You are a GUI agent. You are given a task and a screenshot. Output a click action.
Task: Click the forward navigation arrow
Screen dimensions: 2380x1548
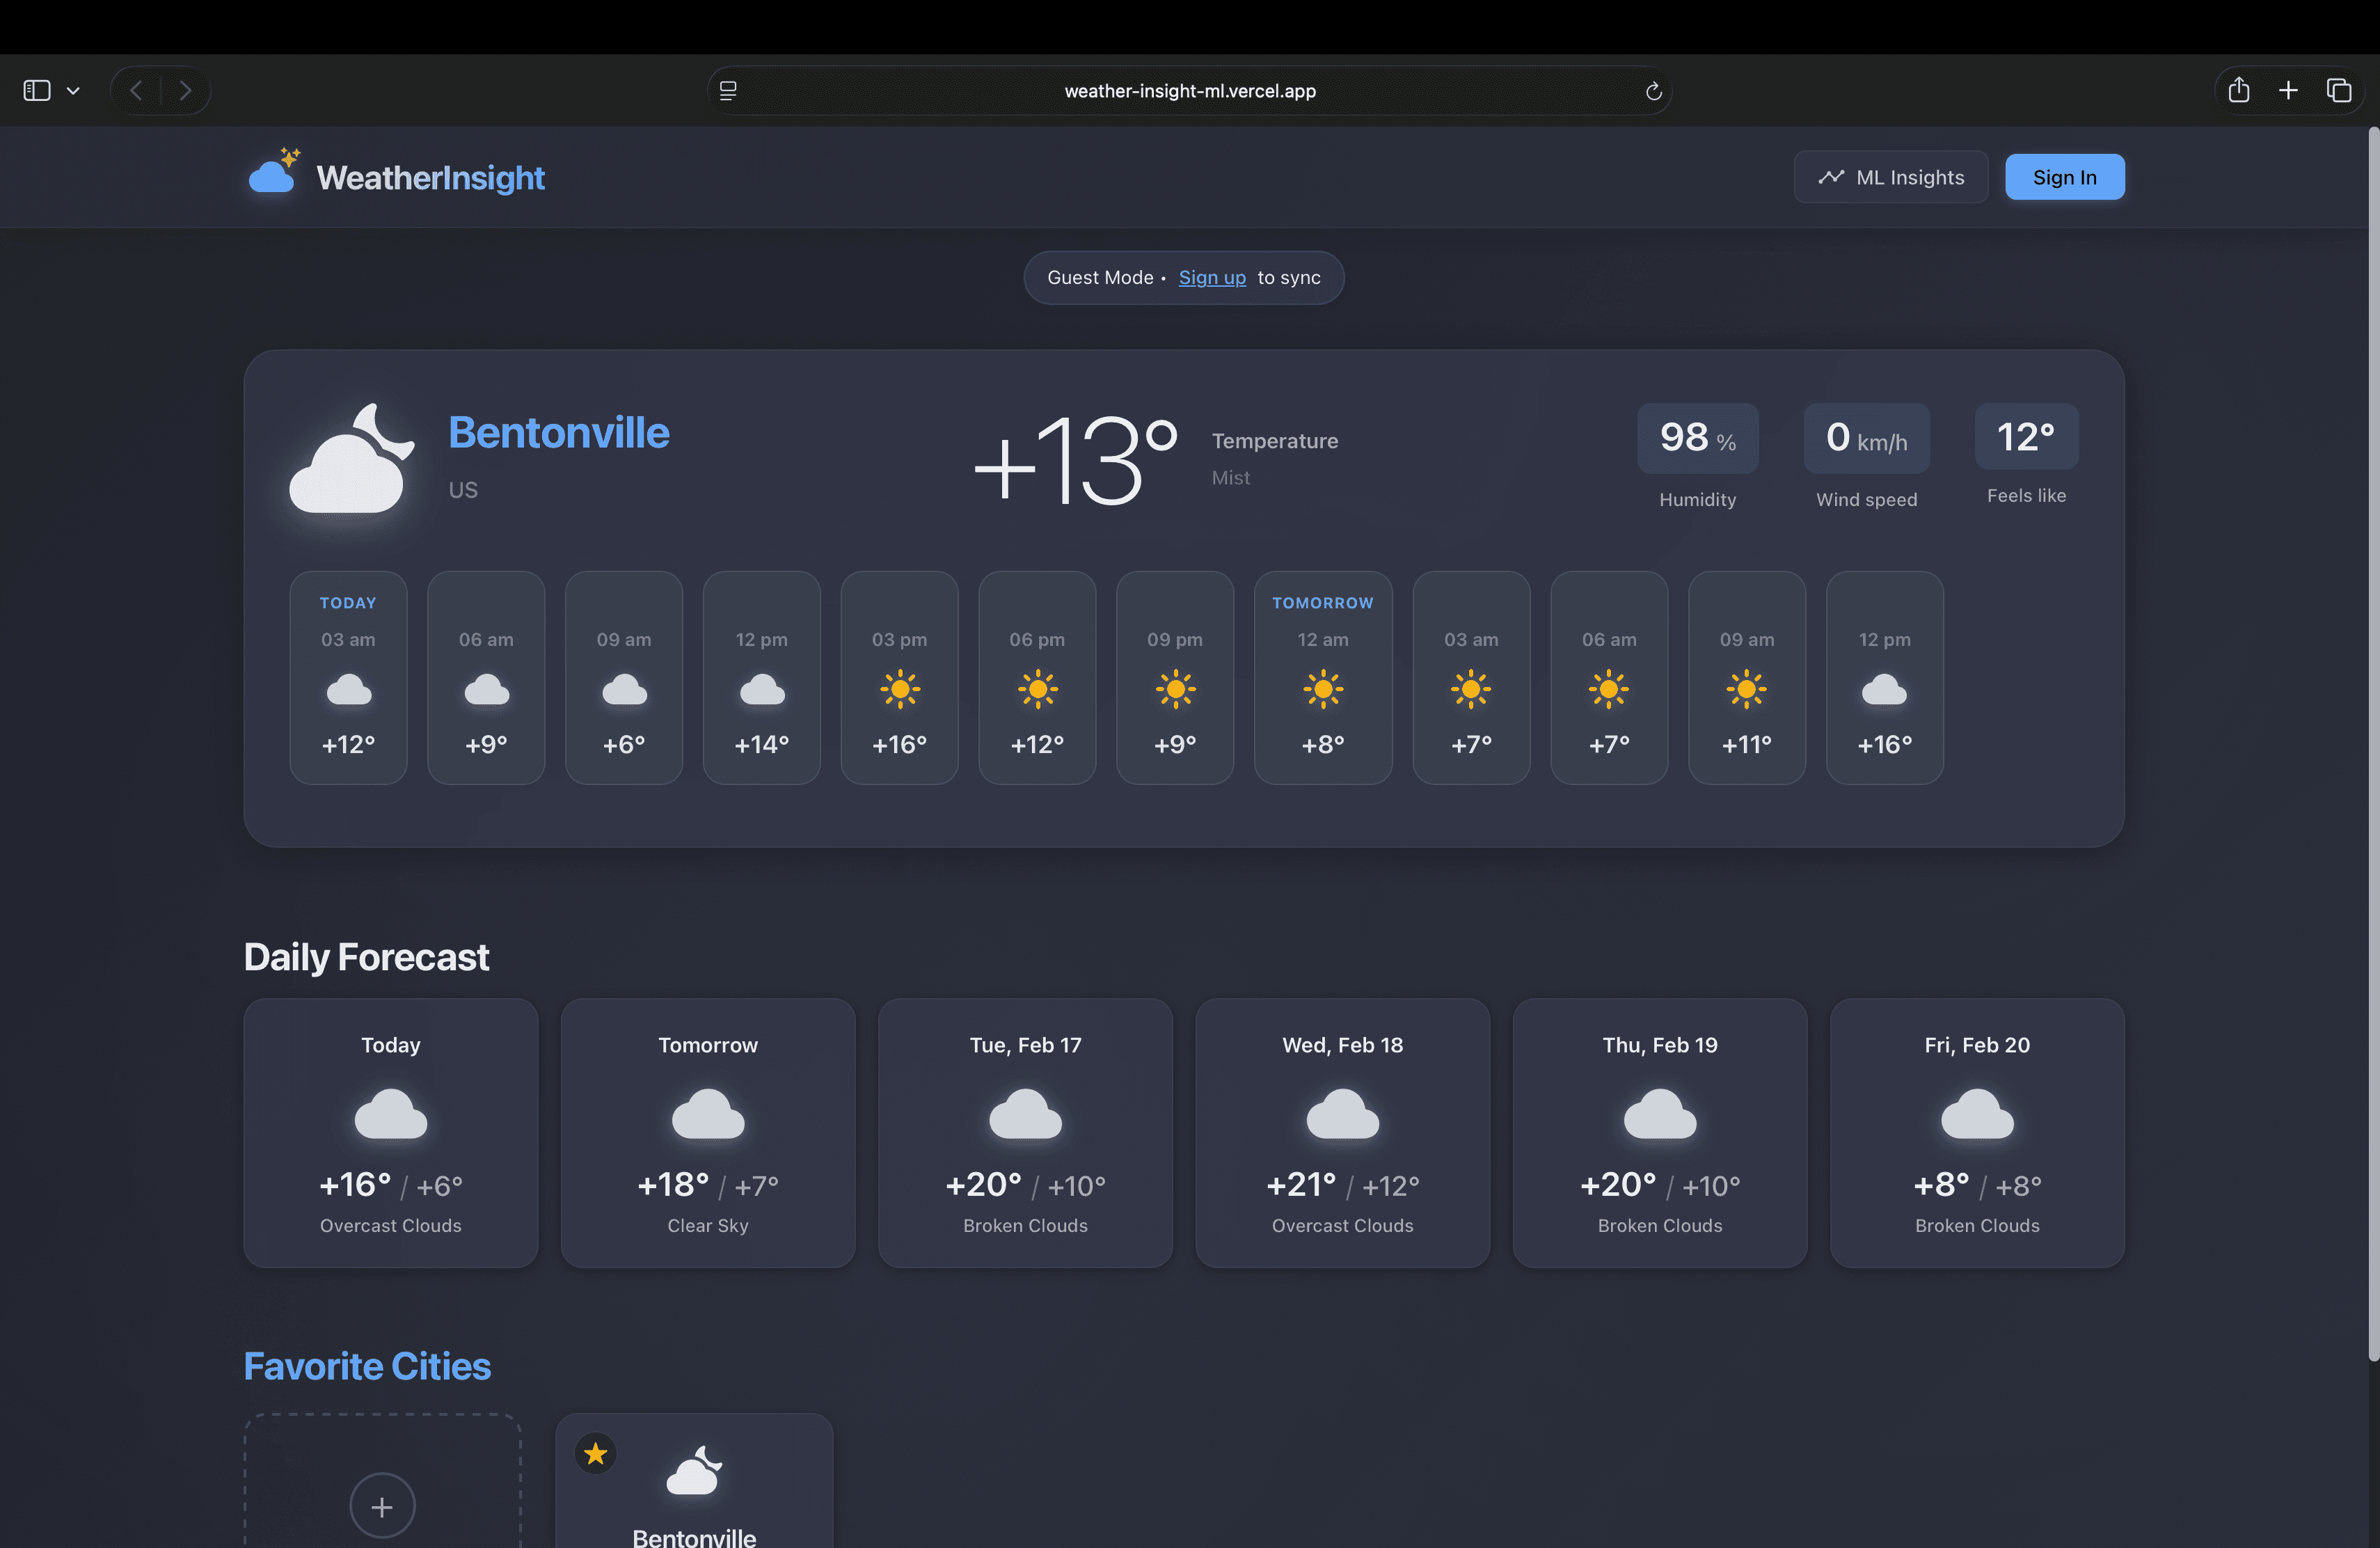(x=186, y=90)
